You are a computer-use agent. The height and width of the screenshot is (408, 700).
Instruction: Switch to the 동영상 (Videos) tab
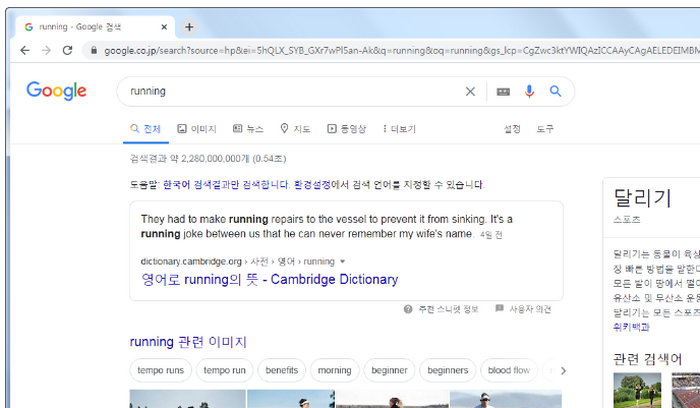(x=346, y=129)
